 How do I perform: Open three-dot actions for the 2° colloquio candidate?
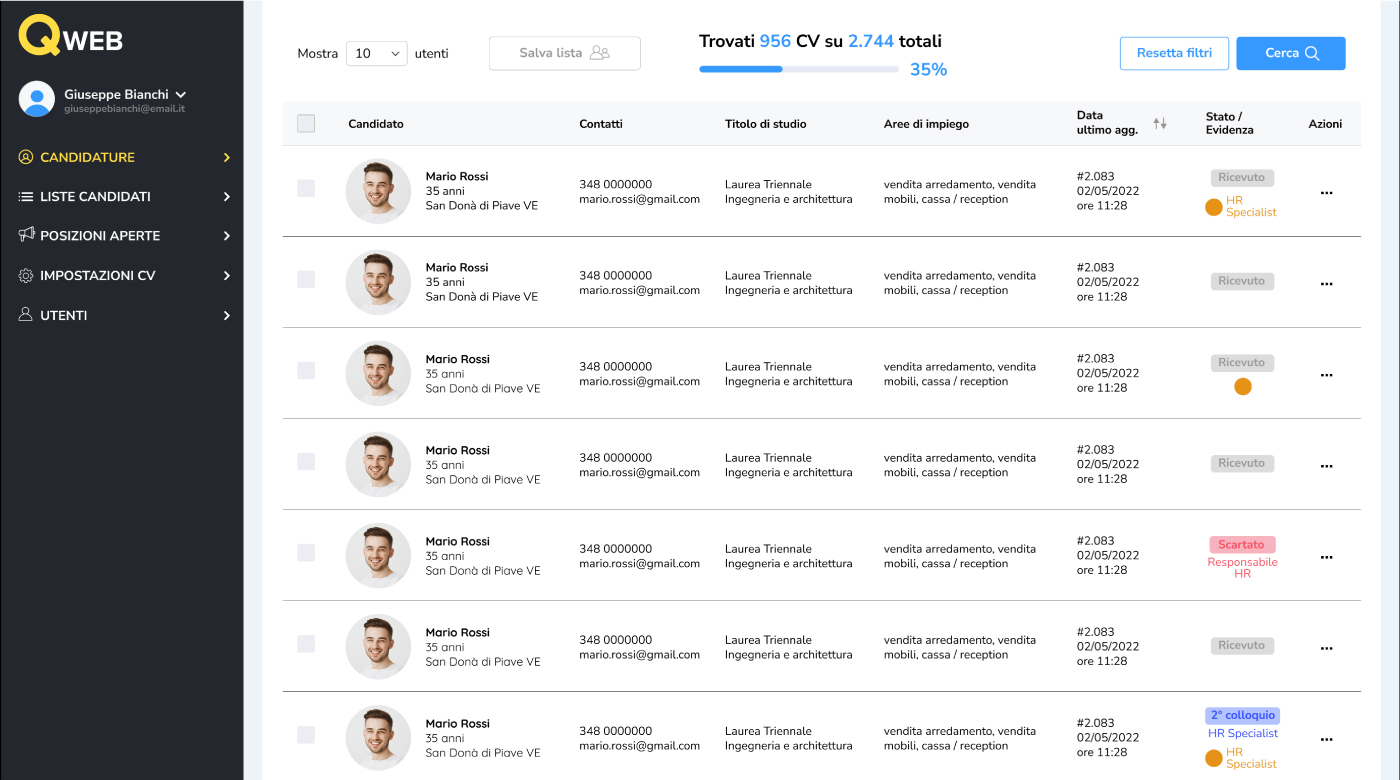coord(1326,739)
